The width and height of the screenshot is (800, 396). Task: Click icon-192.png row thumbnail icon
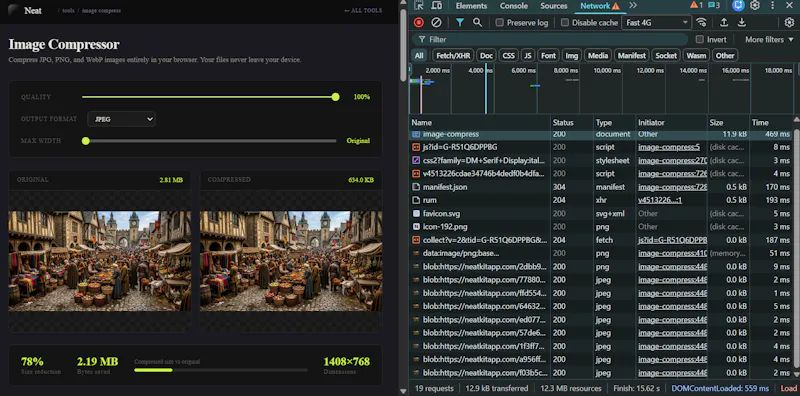[x=416, y=227]
